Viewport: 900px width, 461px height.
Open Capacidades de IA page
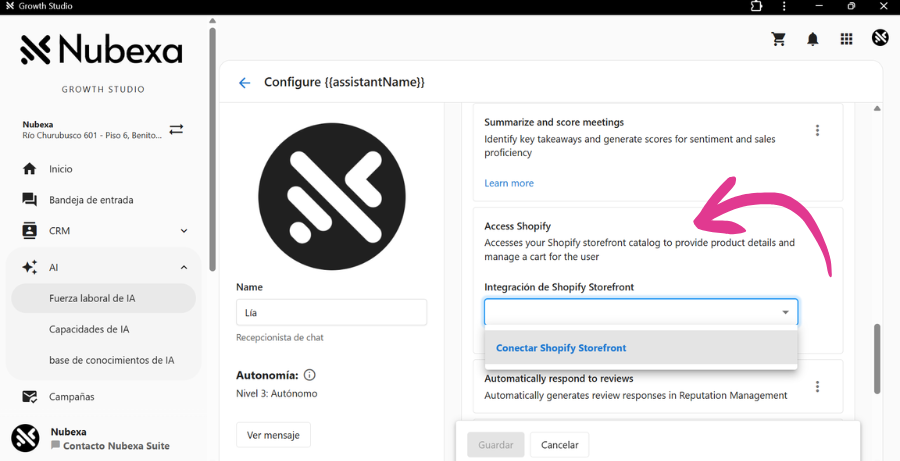89,329
